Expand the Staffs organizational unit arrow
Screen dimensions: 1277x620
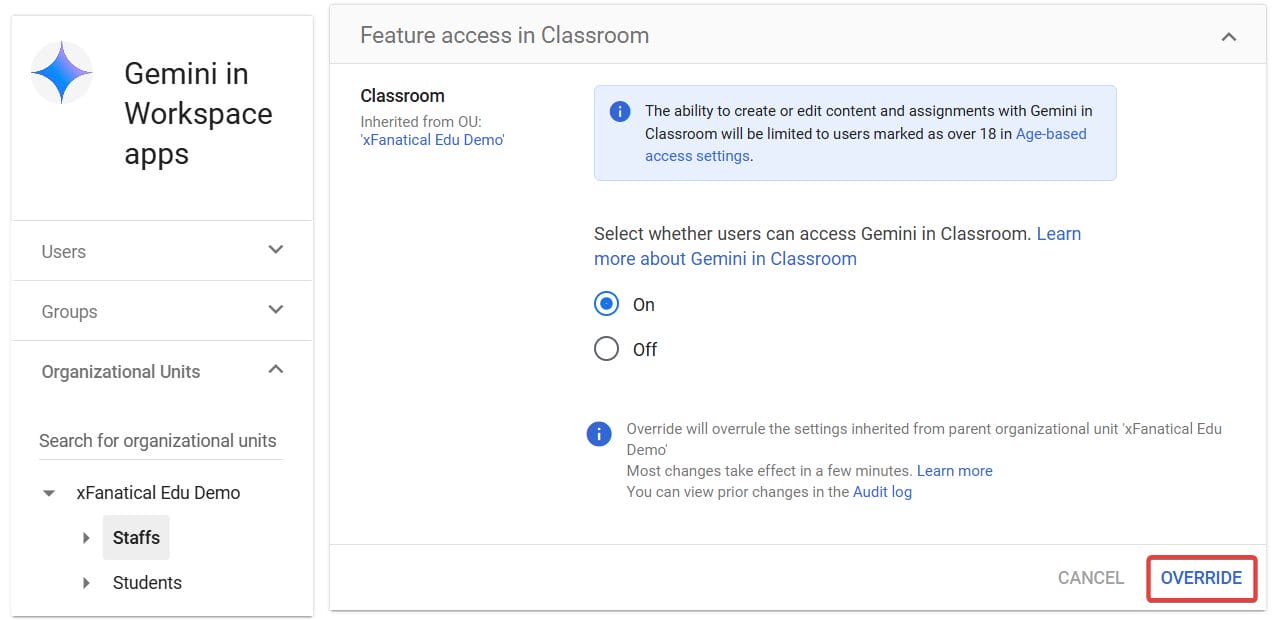86,538
